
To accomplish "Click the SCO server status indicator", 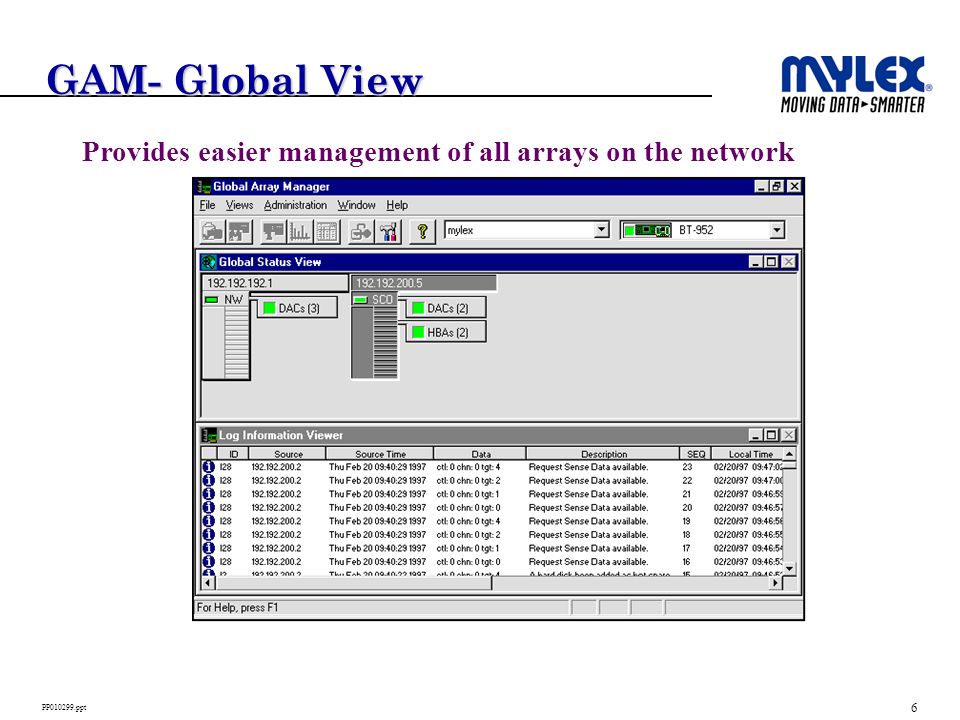I will tap(360, 299).
